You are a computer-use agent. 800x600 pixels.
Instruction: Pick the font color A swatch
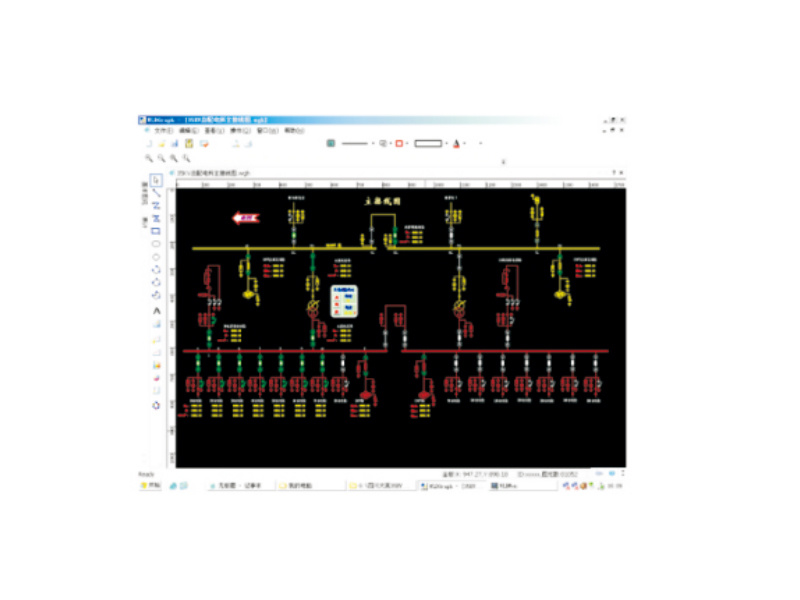tap(456, 144)
